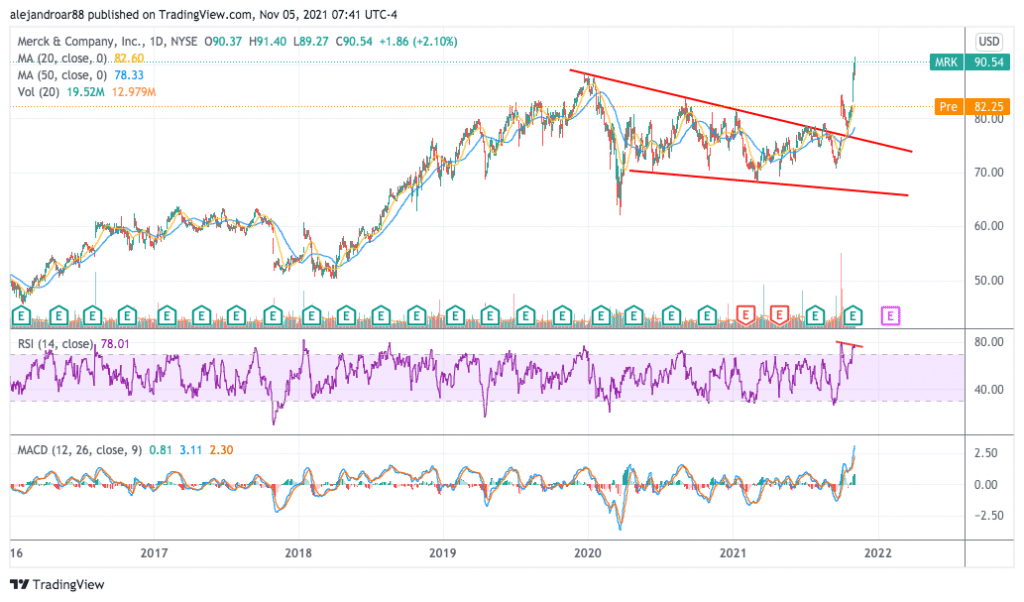Click the 2019 label on time axis
Viewport: 1024px width, 602px height.
coord(443,553)
